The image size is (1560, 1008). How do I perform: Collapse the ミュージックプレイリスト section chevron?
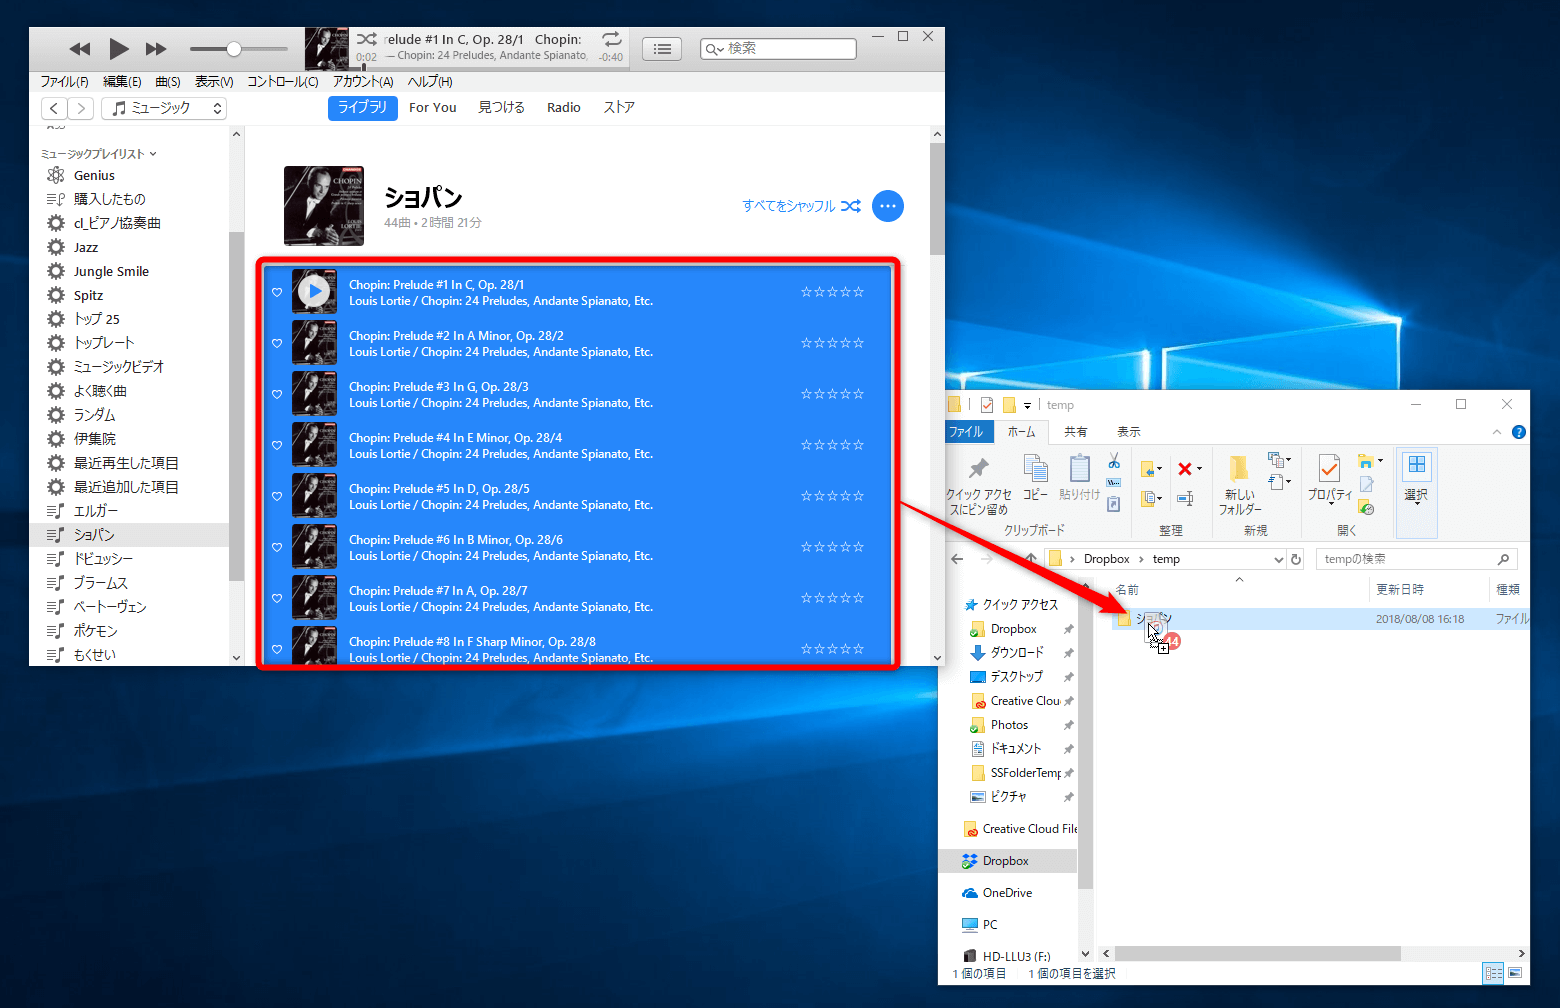point(153,154)
